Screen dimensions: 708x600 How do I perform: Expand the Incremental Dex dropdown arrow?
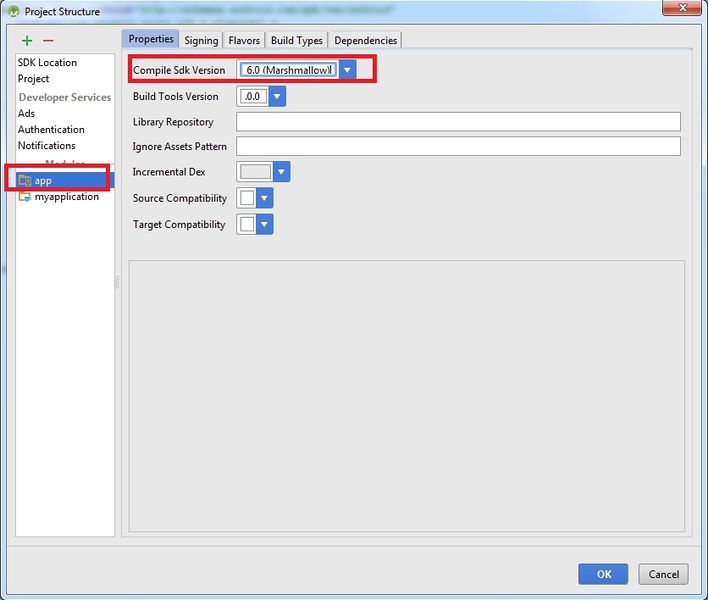pyautogui.click(x=281, y=172)
